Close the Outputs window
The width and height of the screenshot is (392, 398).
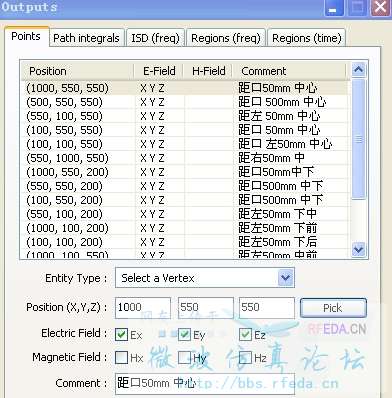(x=380, y=7)
